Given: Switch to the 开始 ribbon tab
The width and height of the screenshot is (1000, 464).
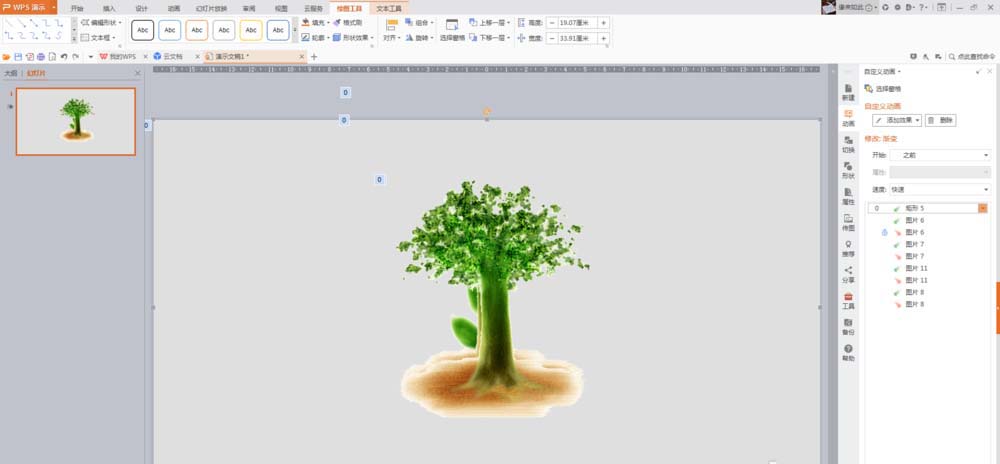Looking at the screenshot, I should 77,8.
